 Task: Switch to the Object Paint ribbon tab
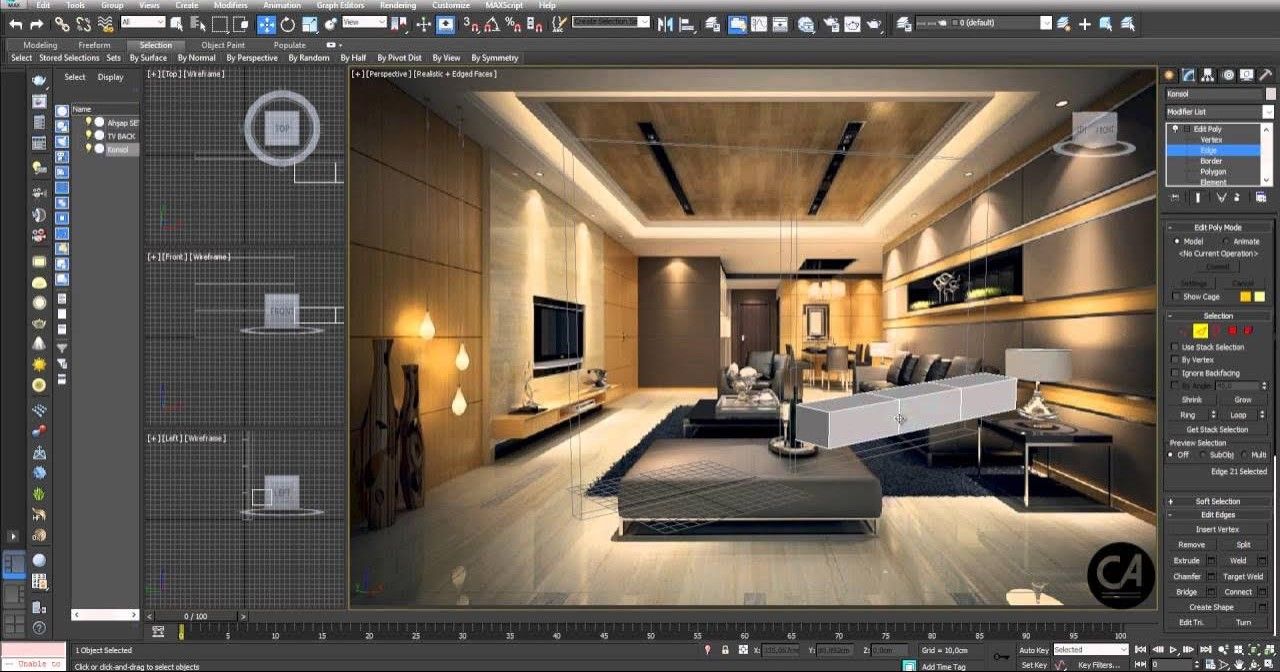222,45
